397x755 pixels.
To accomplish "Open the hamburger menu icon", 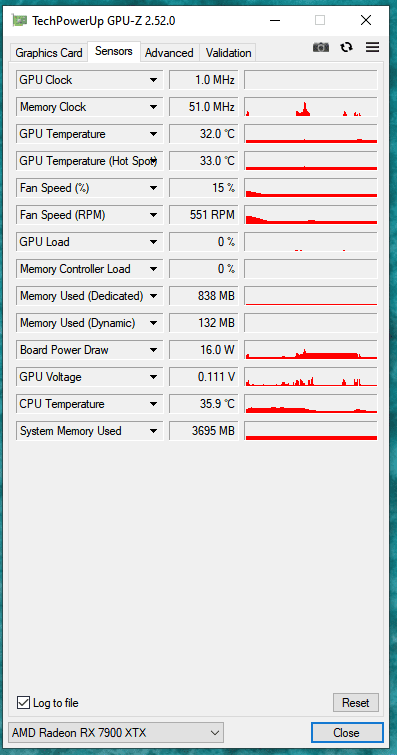I will coord(372,47).
